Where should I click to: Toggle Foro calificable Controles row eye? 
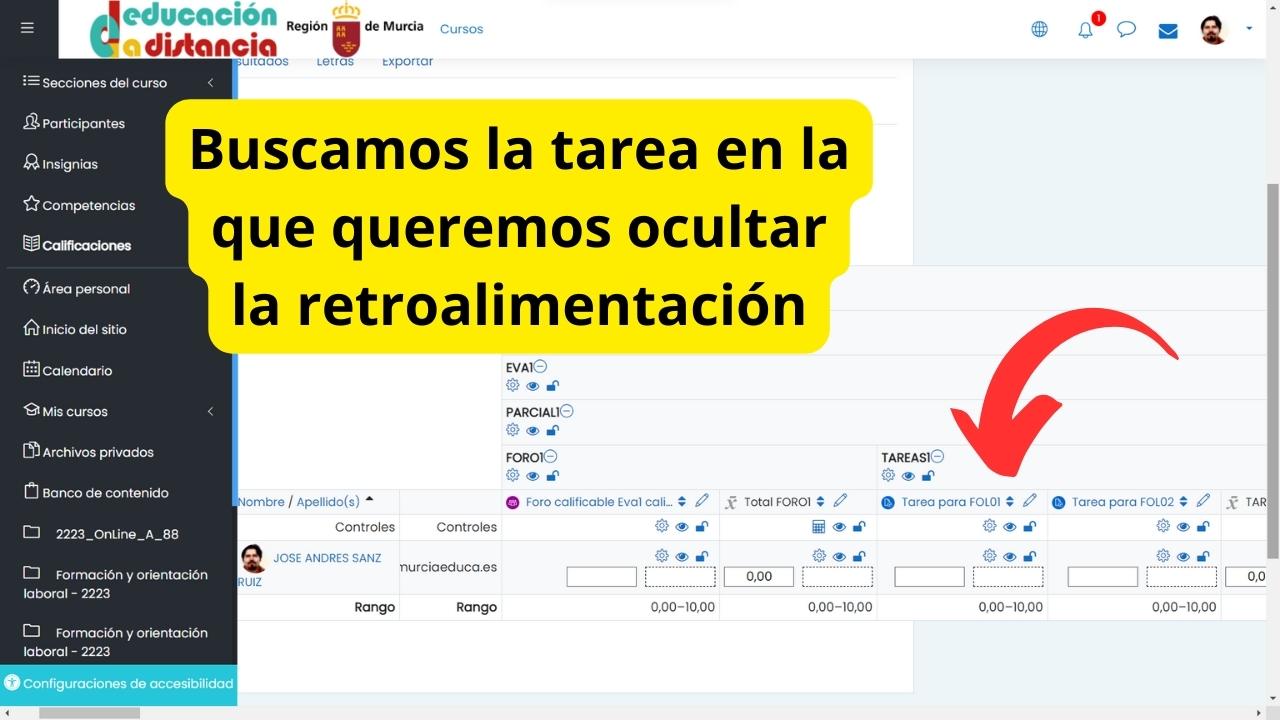coord(682,527)
